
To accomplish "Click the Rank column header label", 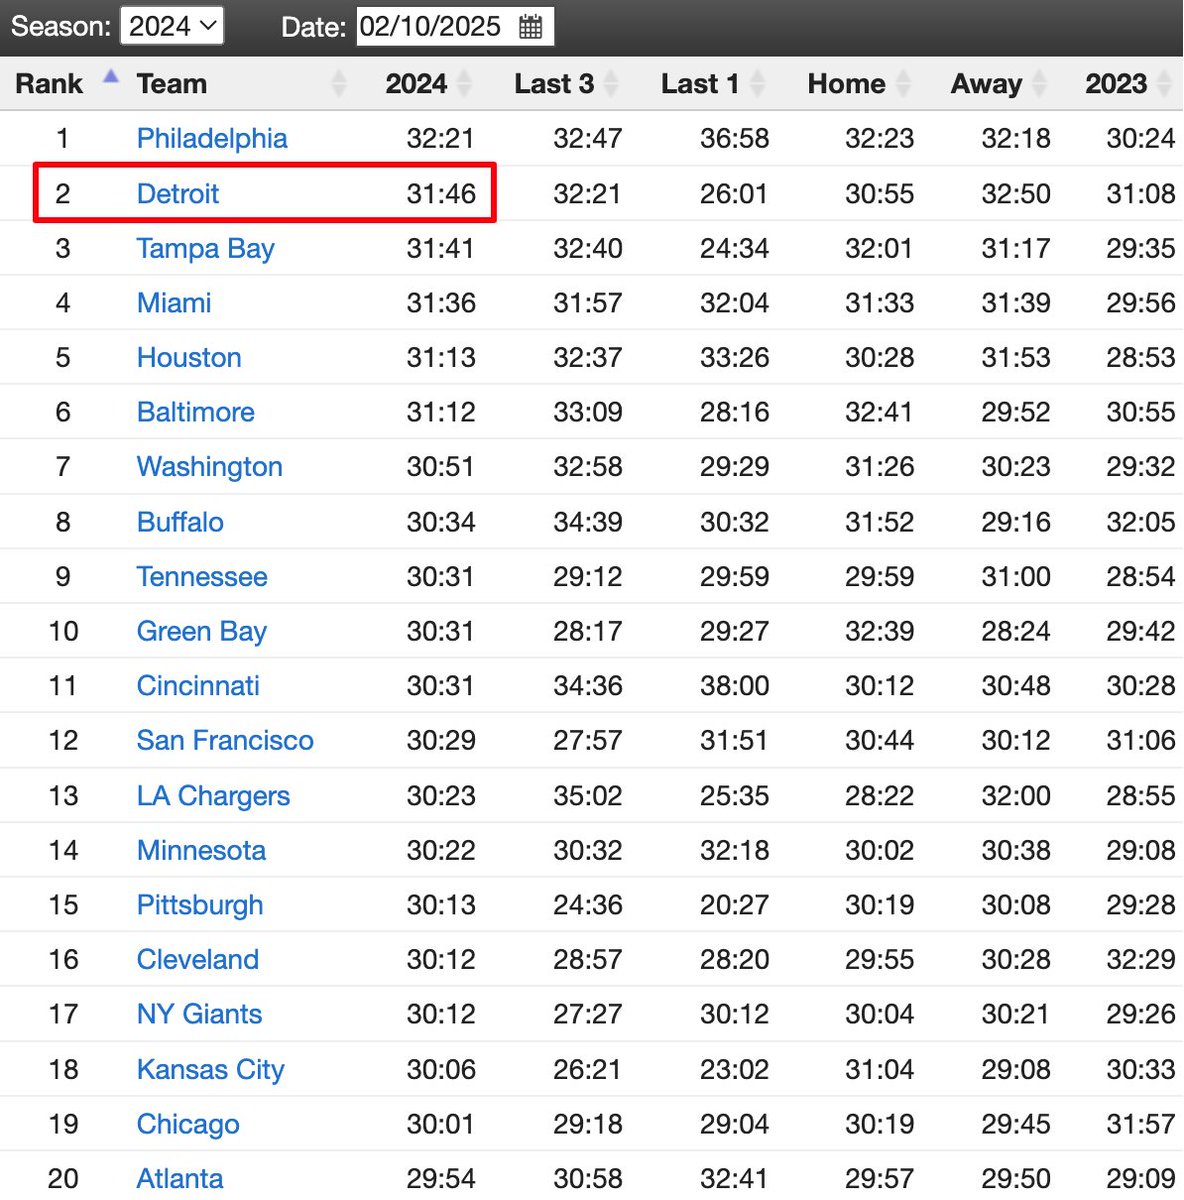I will click(49, 84).
